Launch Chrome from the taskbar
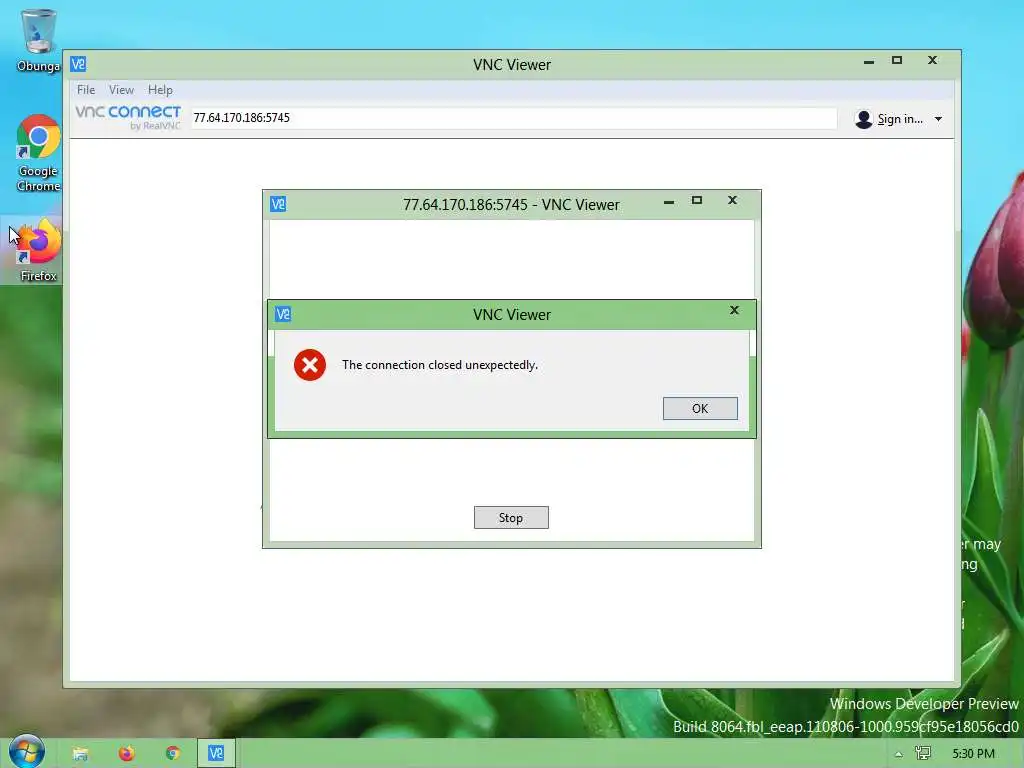Screen dimensions: 1024x768 click(x=172, y=753)
